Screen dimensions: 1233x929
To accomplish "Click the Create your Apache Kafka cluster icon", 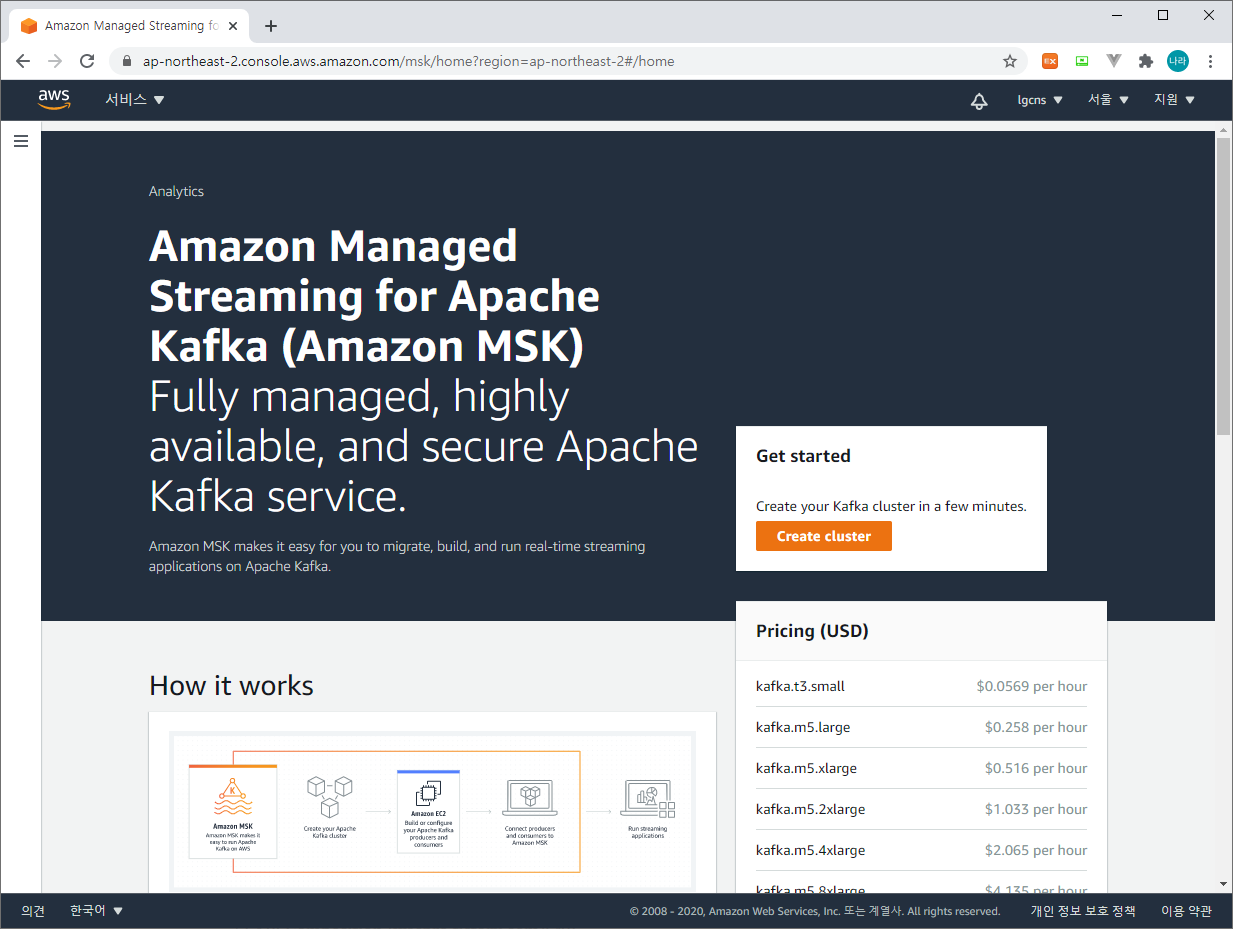I will pyautogui.click(x=329, y=796).
